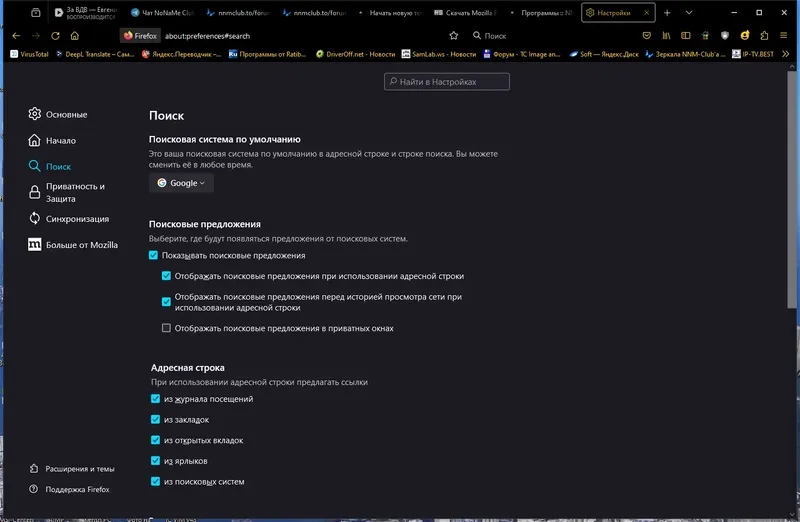Expand the list all tabs chevron
This screenshot has width=800, height=522.
[689, 13]
